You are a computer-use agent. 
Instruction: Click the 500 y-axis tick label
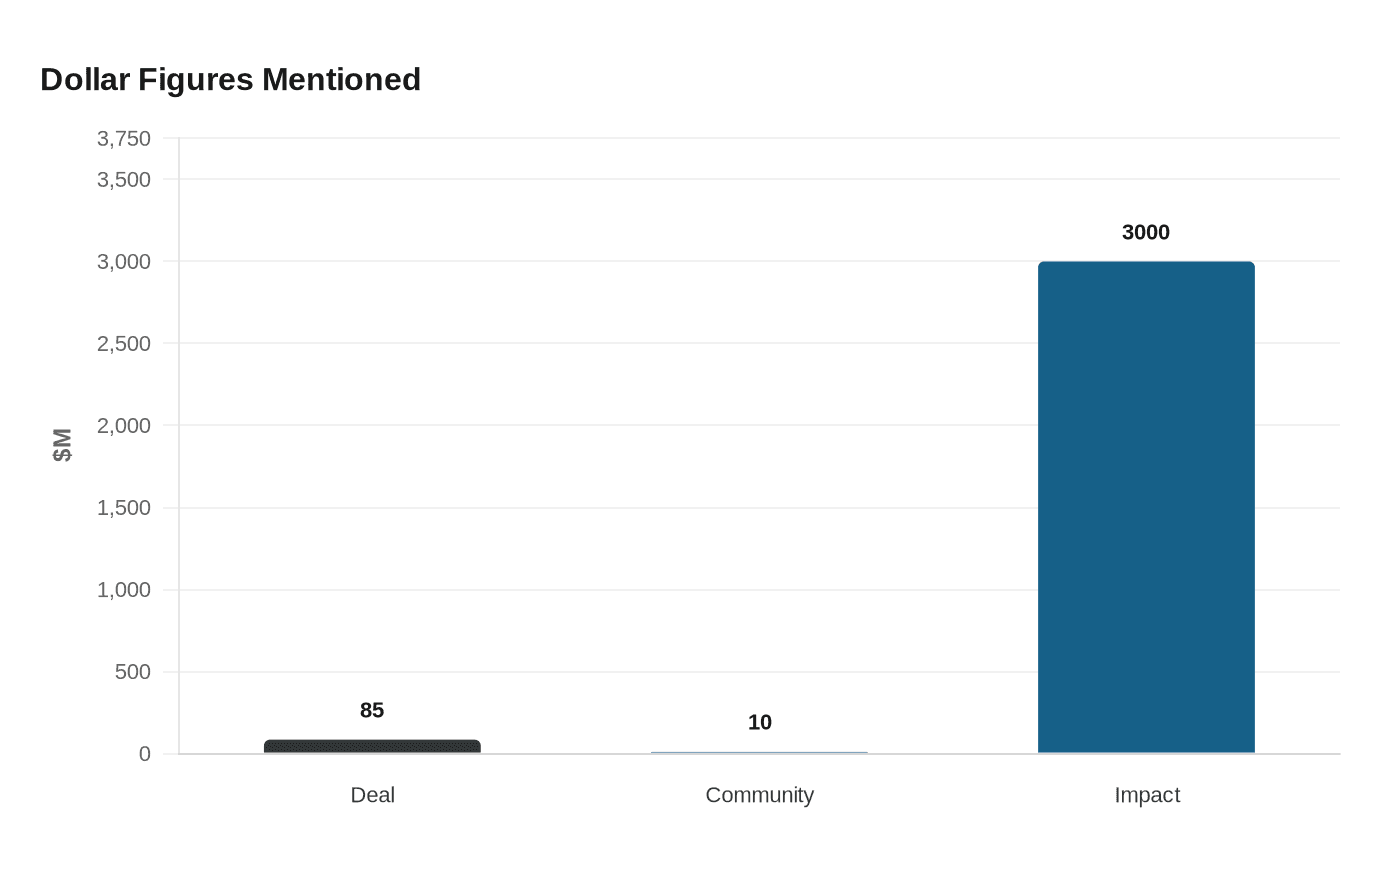(133, 672)
